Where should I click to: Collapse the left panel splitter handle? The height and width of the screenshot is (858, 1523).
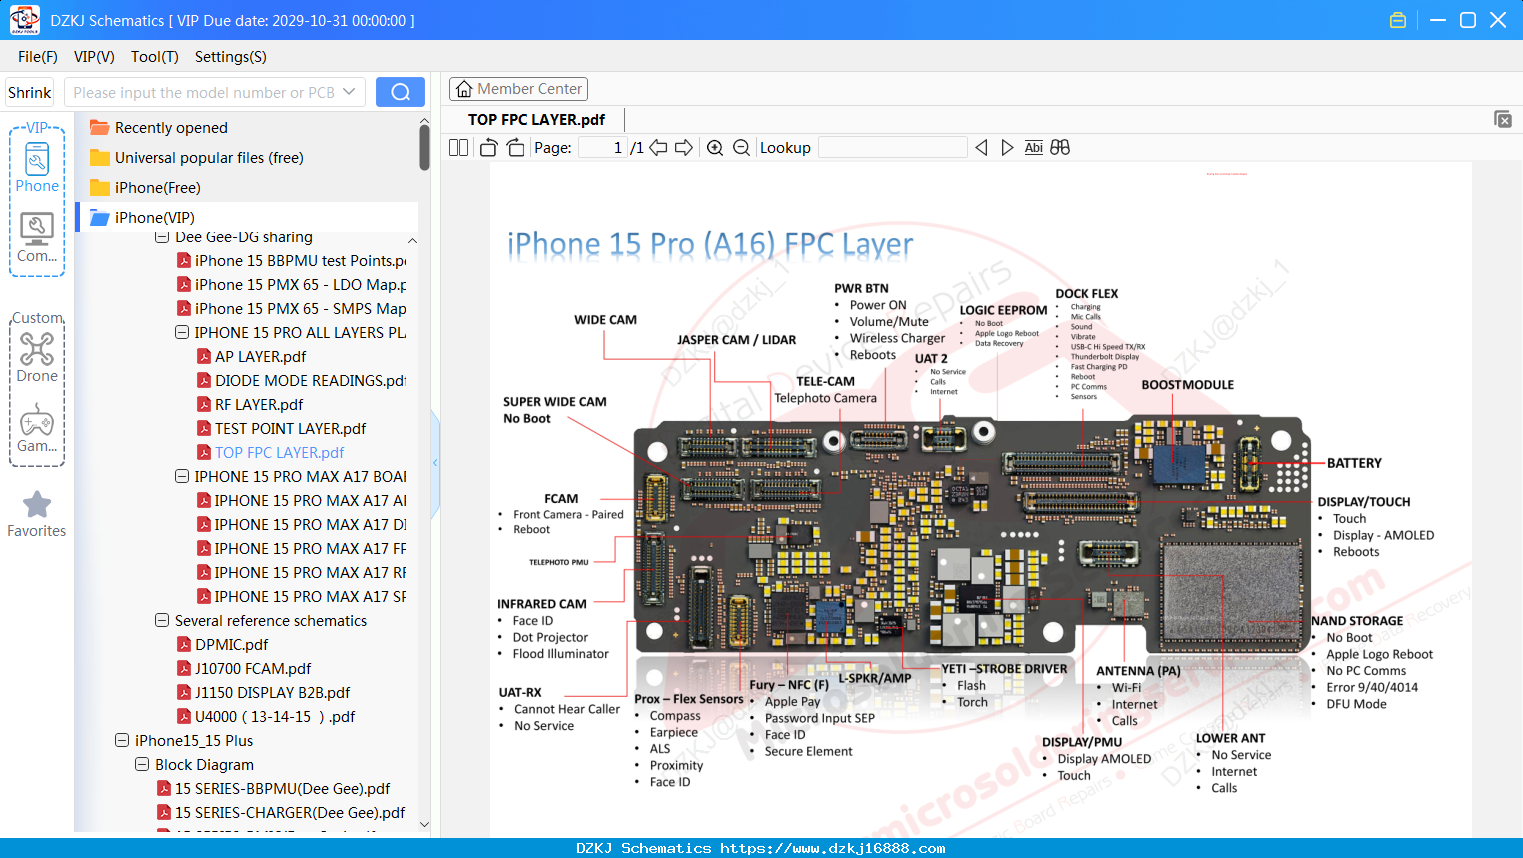coord(435,462)
